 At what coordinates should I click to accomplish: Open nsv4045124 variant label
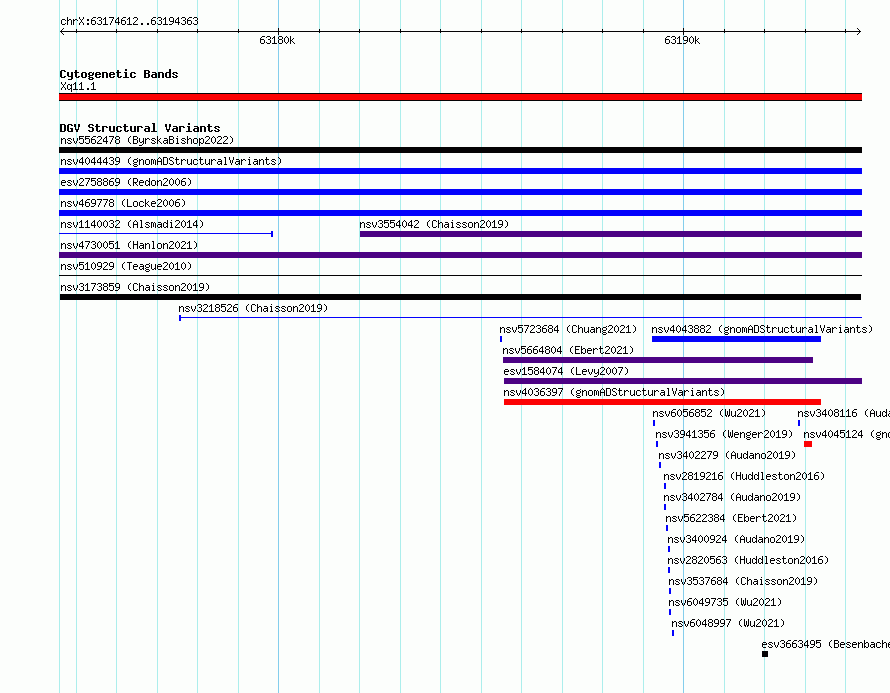[846, 434]
